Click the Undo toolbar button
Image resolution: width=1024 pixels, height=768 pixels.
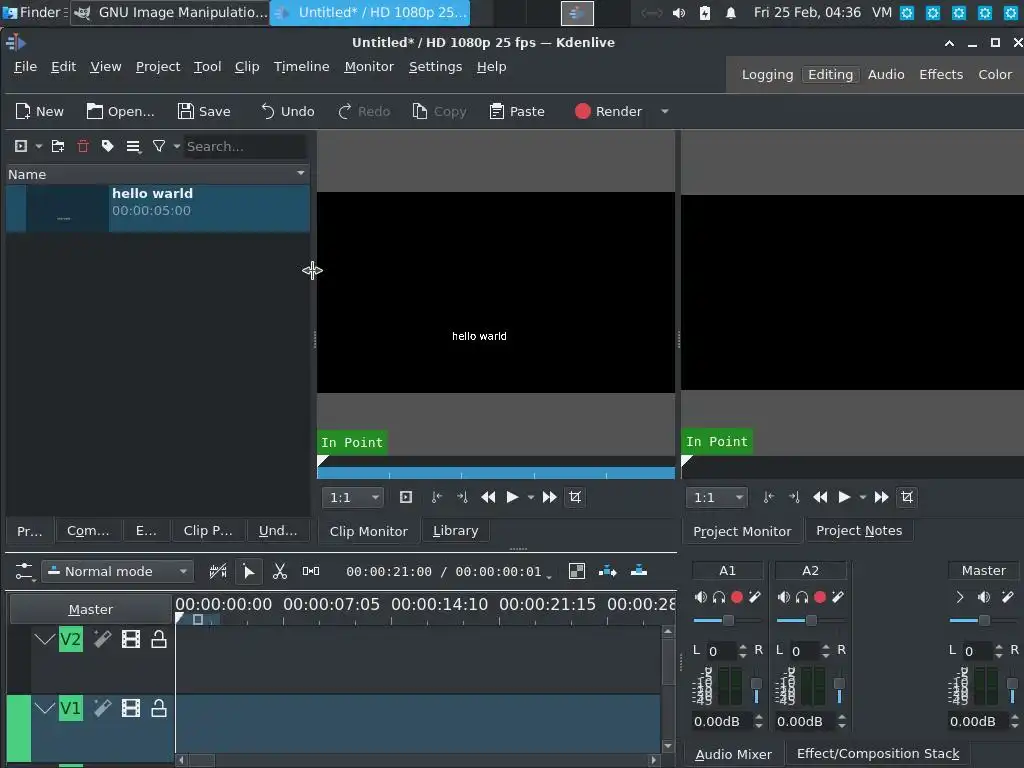coord(288,112)
